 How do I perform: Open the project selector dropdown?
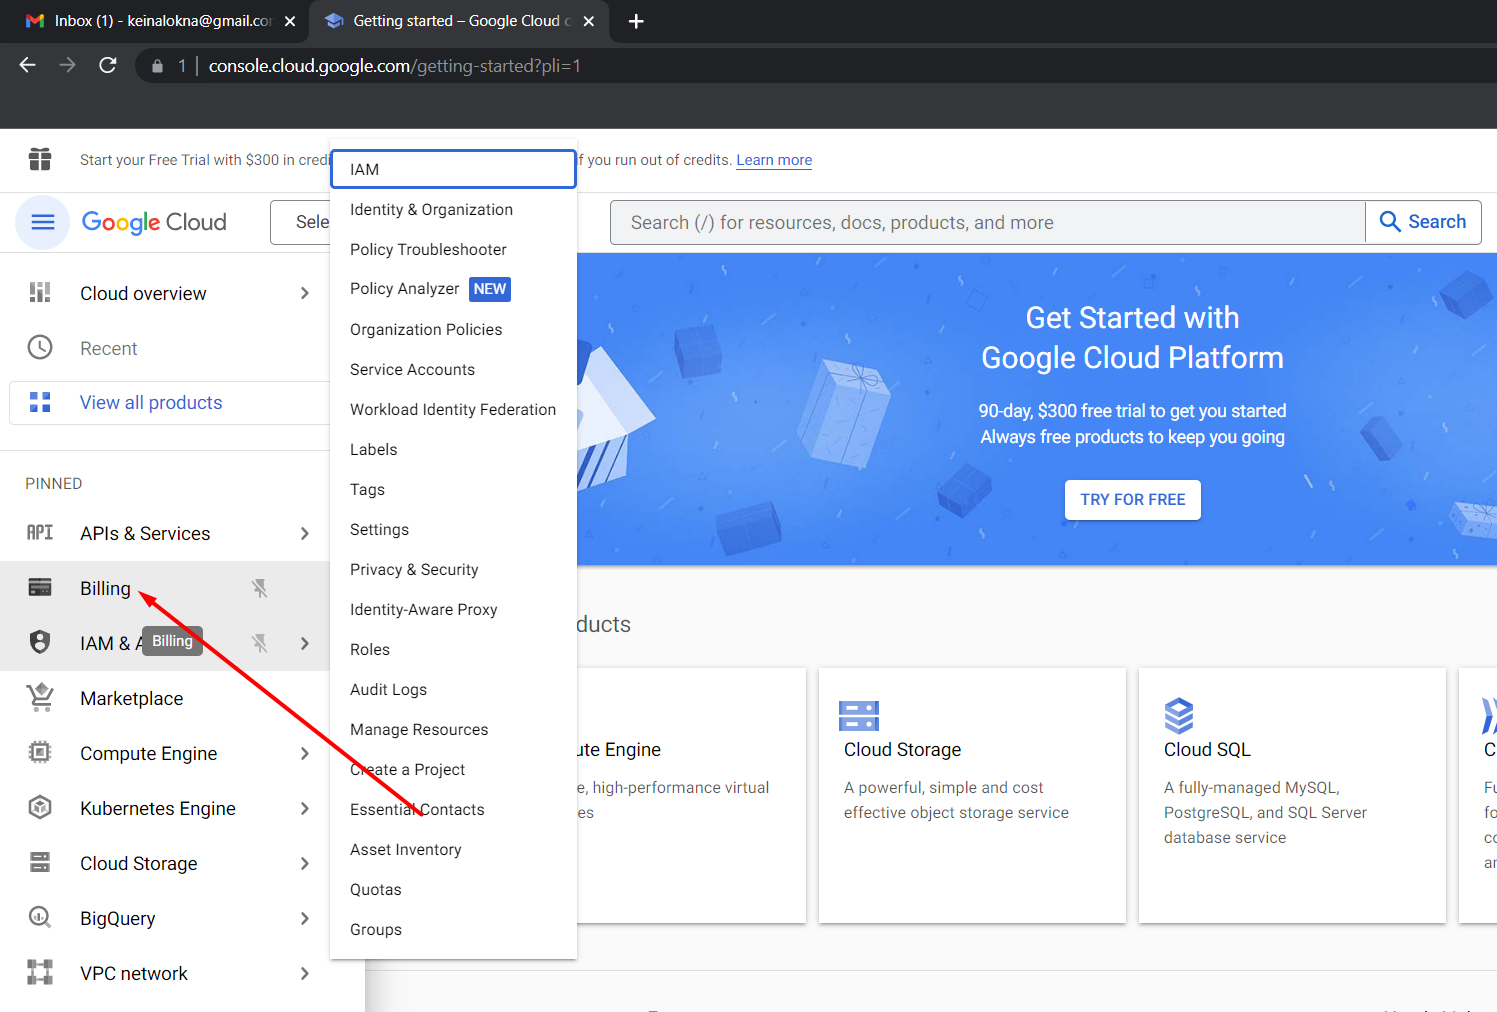[x=301, y=222]
